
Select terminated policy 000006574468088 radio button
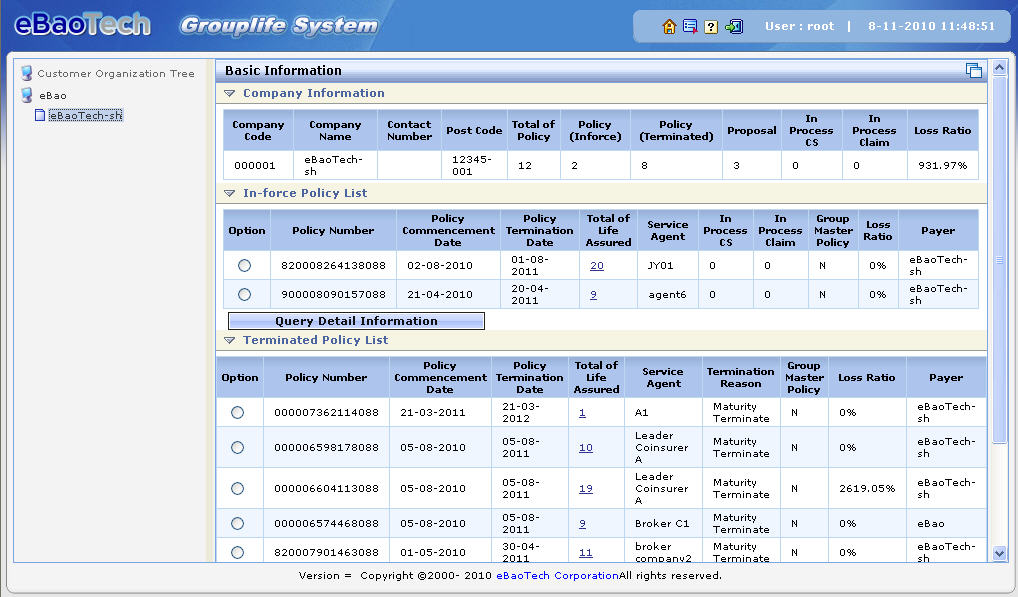coord(238,524)
